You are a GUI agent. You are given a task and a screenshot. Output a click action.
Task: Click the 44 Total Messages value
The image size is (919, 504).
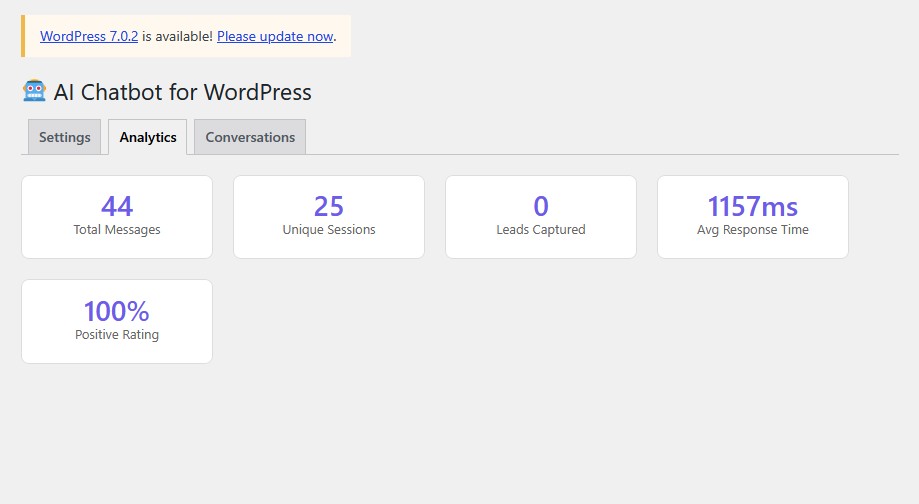point(117,206)
